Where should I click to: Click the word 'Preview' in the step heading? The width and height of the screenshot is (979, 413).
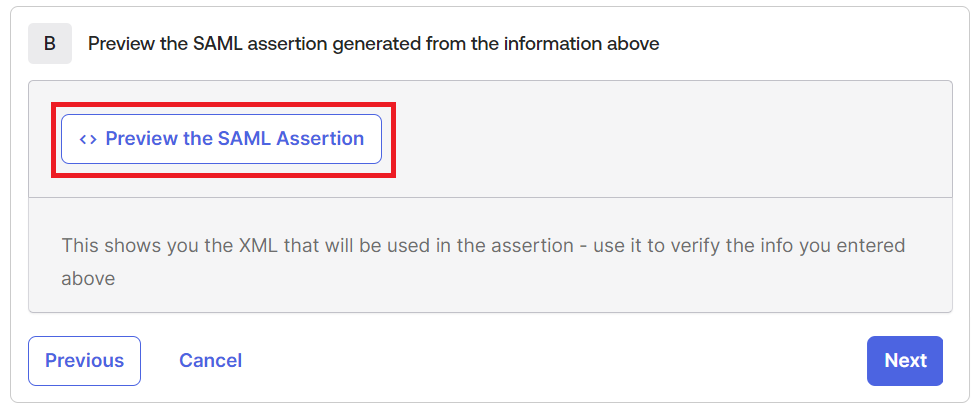pyautogui.click(x=120, y=44)
